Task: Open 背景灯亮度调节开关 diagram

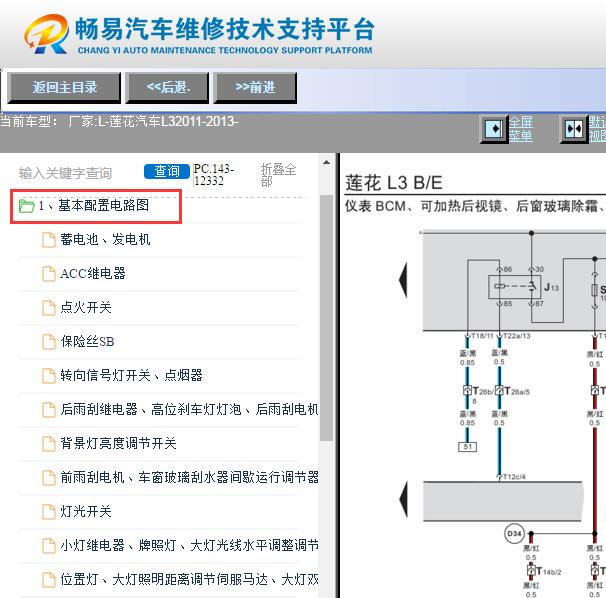Action: [118, 443]
